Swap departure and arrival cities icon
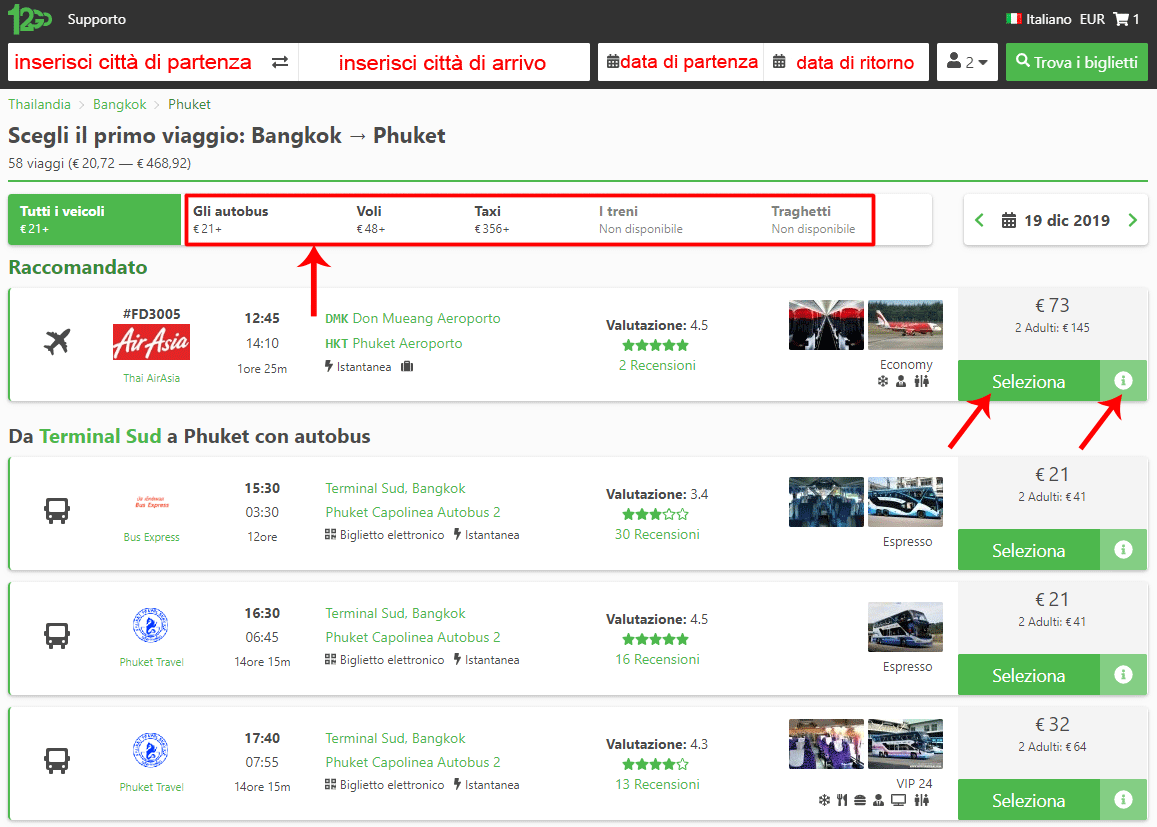Screen dimensions: 1157x827 click(x=280, y=63)
